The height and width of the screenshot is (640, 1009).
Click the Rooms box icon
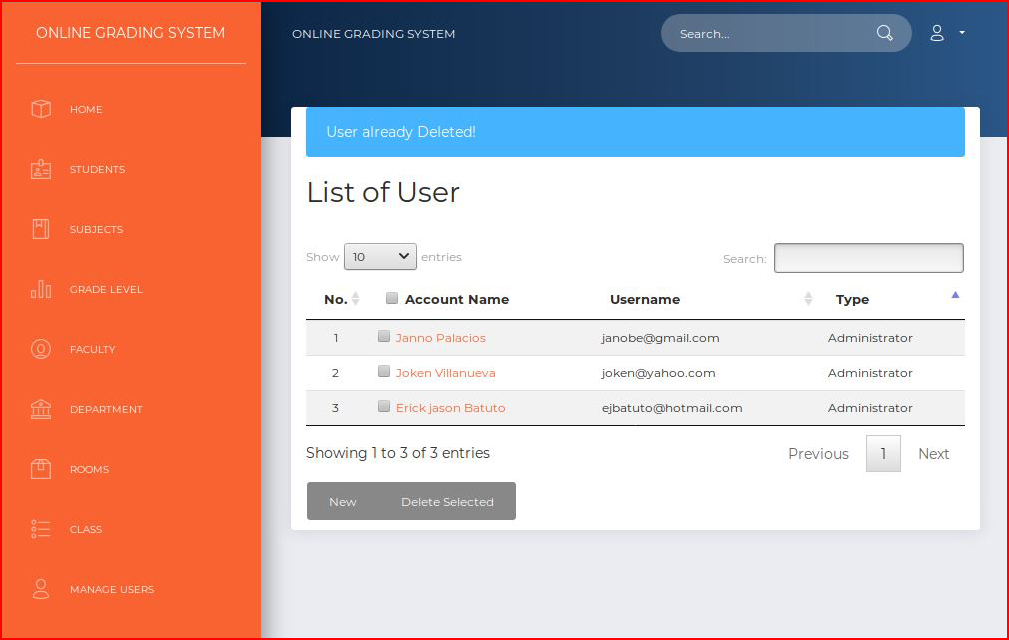coord(41,469)
